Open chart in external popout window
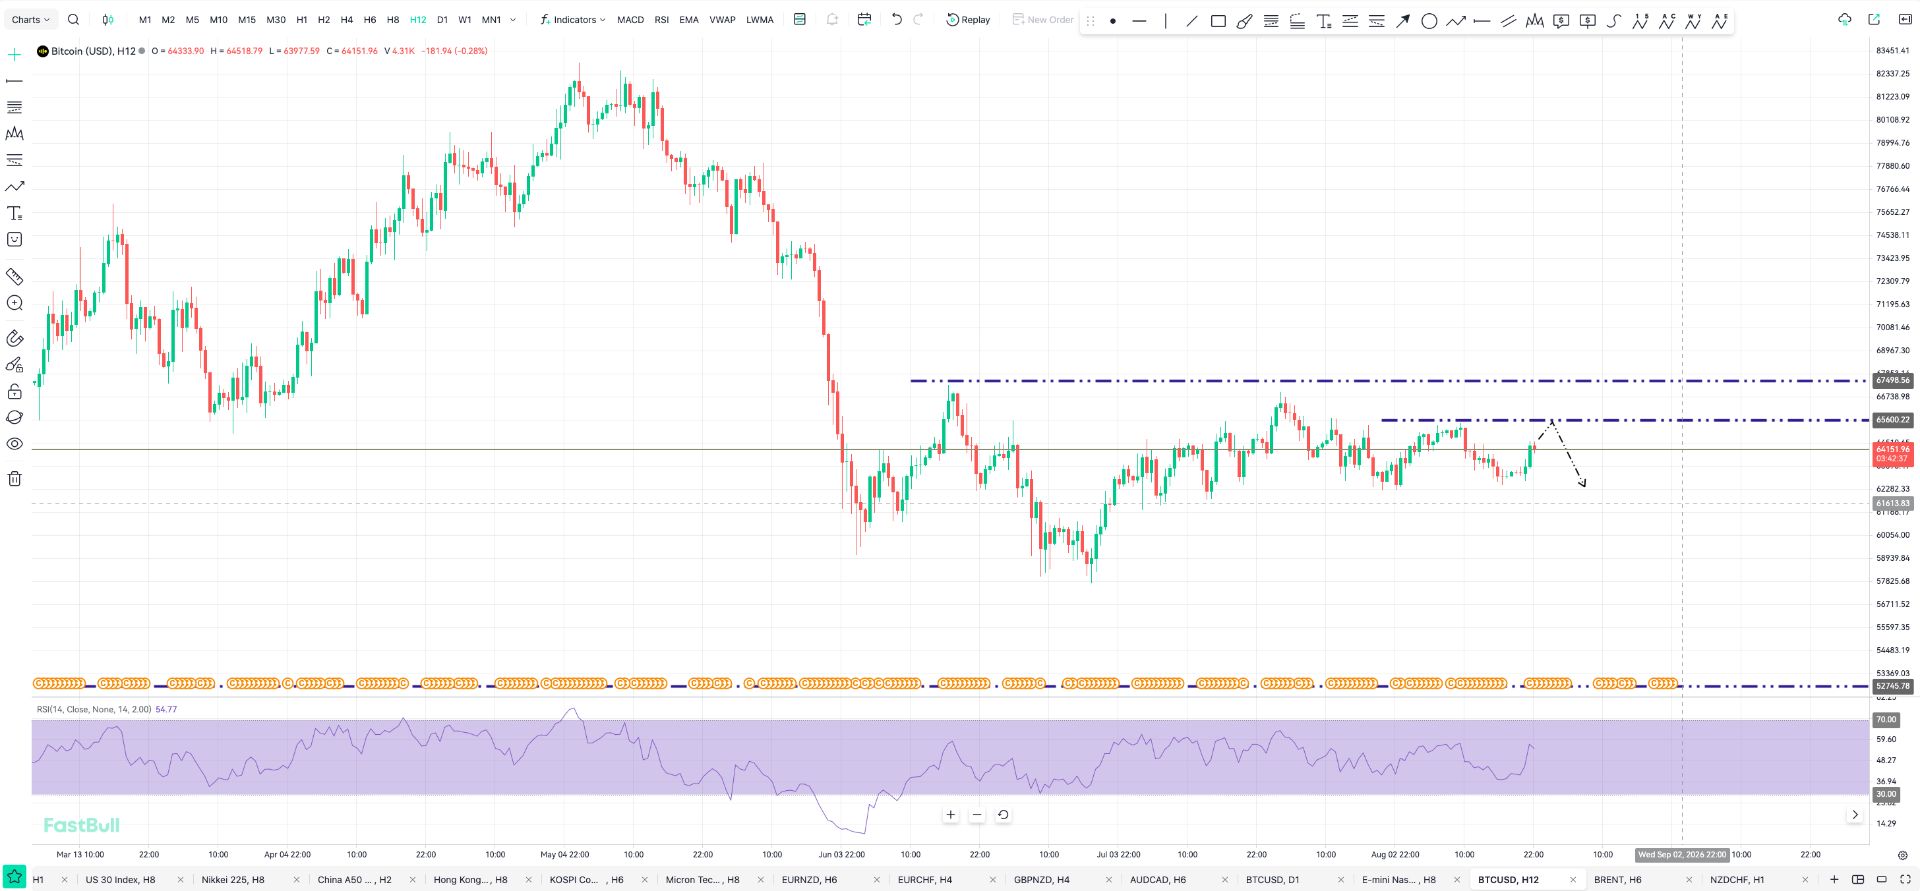1920x891 pixels. pyautogui.click(x=1874, y=20)
